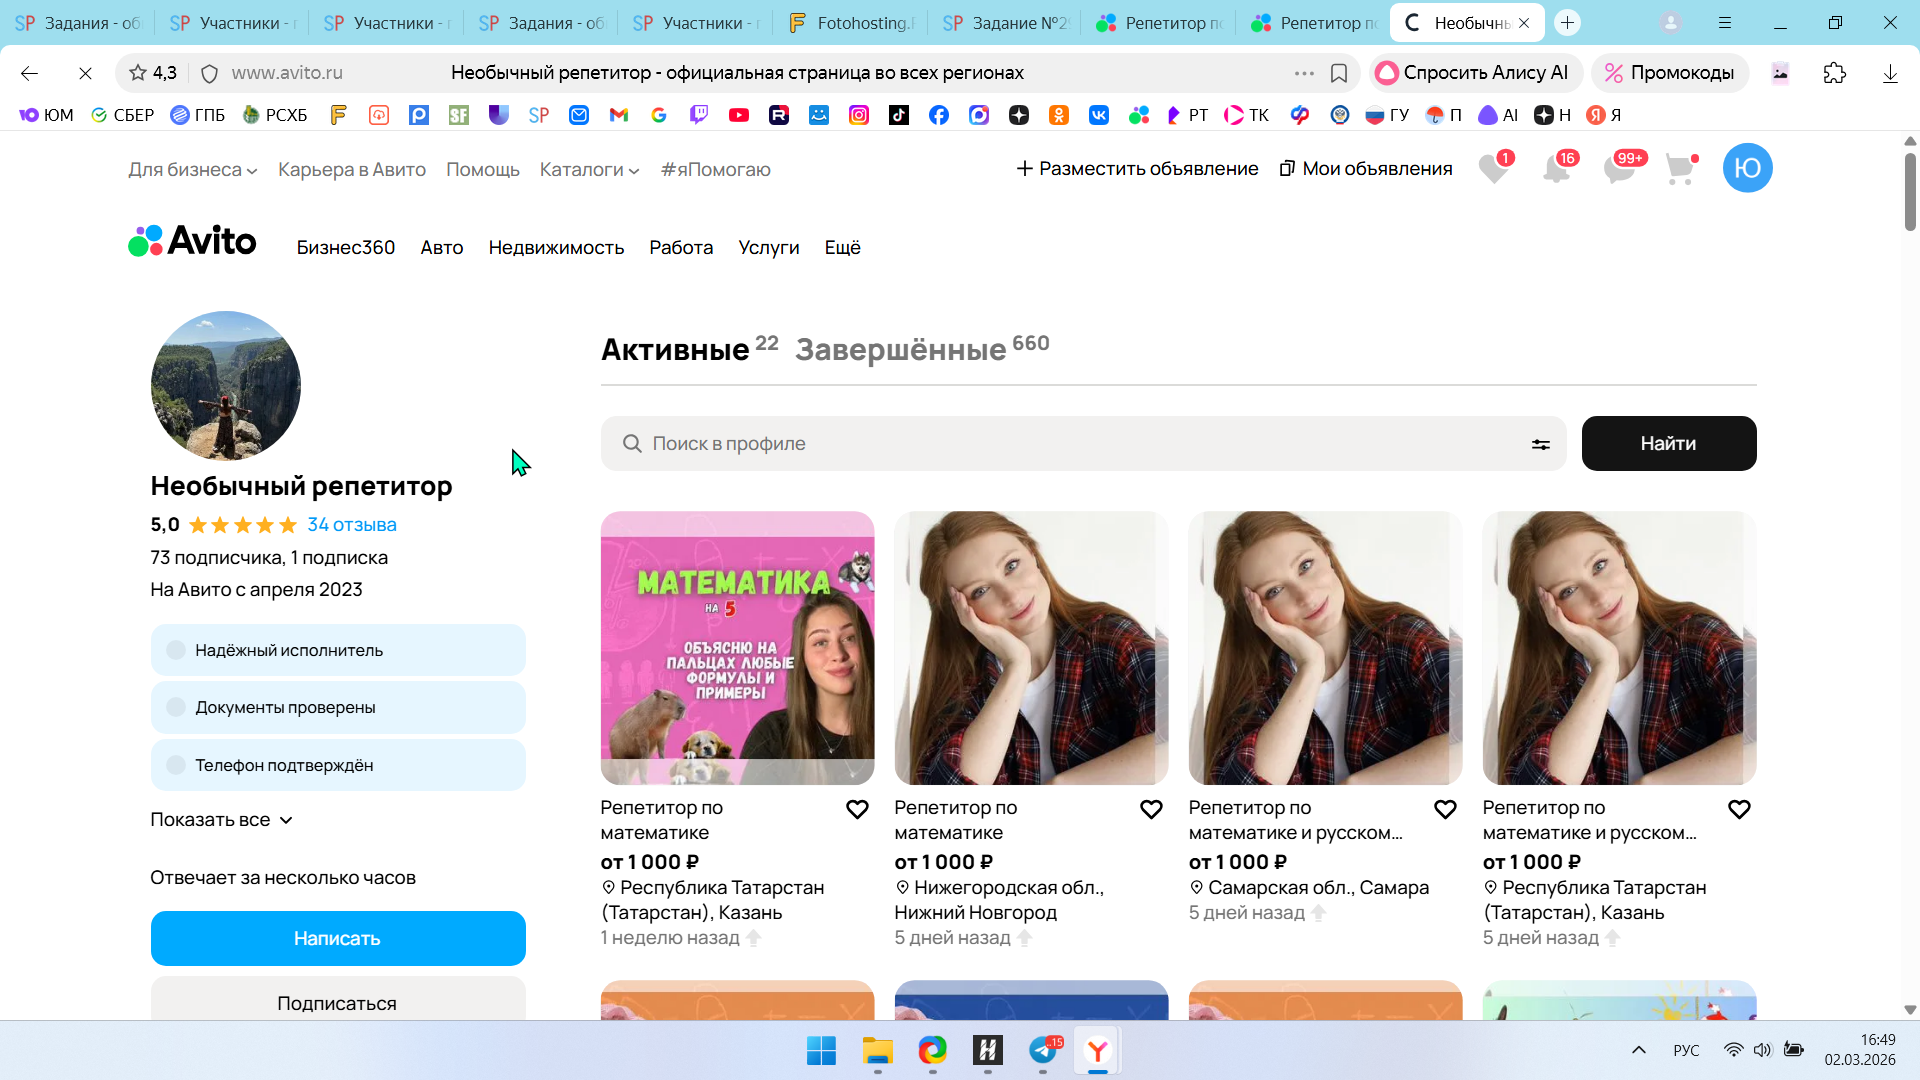Bookmark page icon in address bar
Image resolution: width=1920 pixels, height=1080 pixels.
(x=1339, y=73)
